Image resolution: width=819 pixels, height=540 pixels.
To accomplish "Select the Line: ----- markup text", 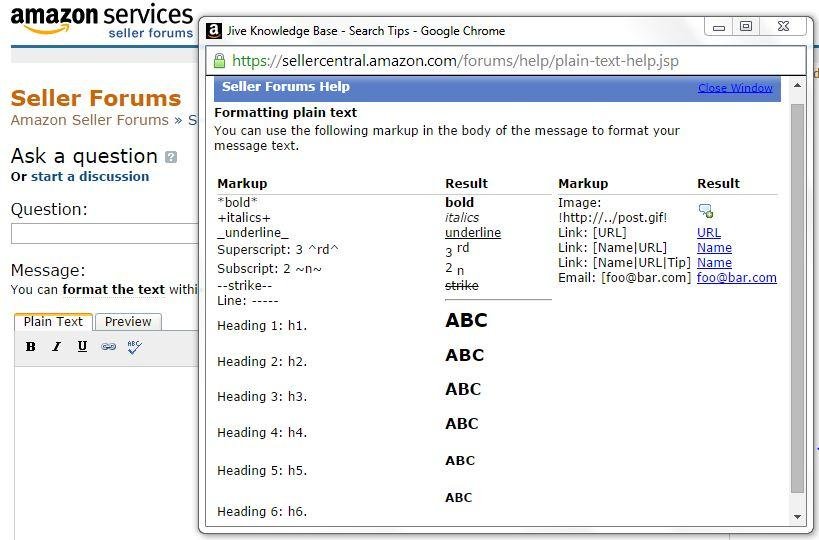I will [248, 301].
